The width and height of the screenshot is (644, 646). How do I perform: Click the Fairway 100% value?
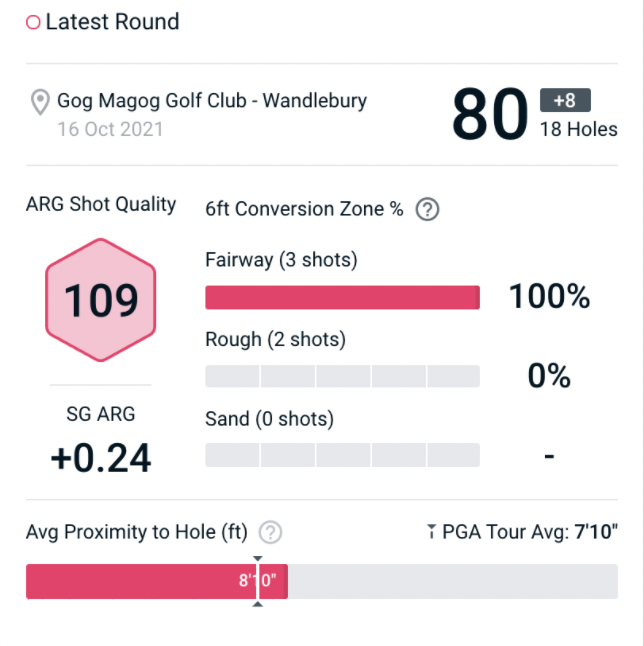(549, 297)
